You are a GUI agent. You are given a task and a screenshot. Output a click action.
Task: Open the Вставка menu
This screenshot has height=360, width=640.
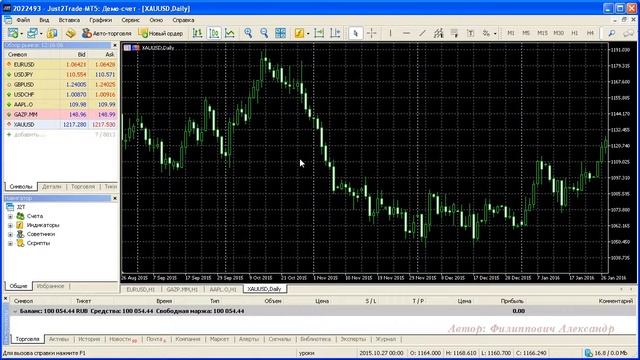point(69,20)
